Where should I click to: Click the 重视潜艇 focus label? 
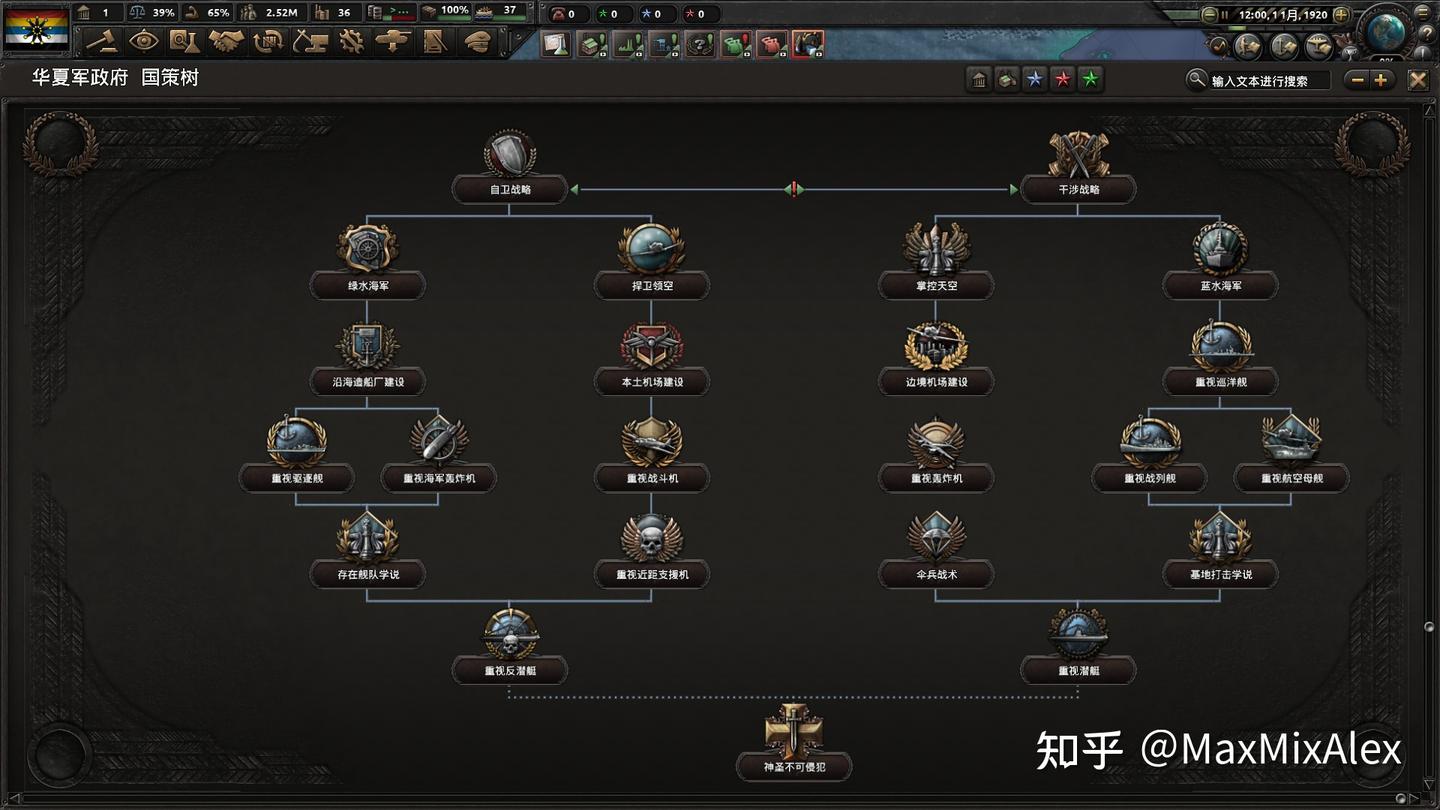(x=1079, y=670)
